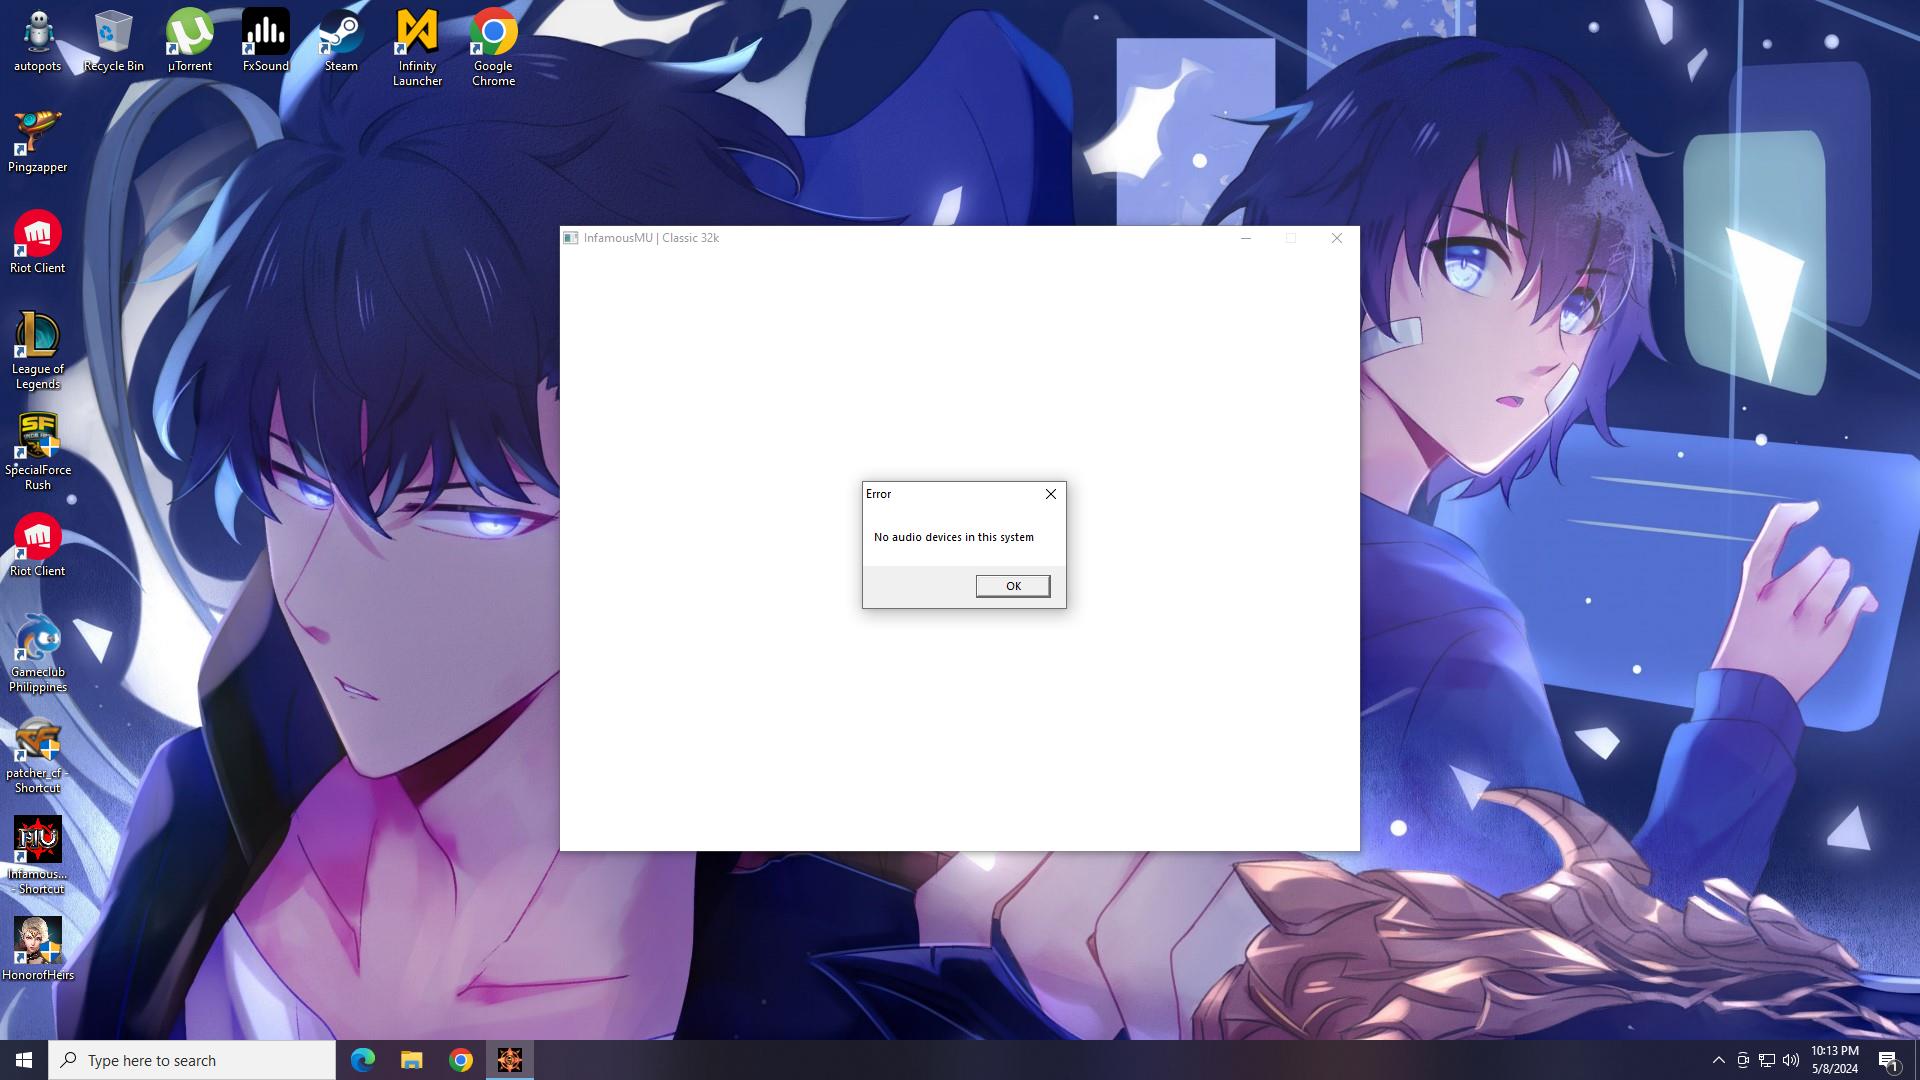The image size is (1920, 1080).
Task: Select the autopots desktop icon
Action: pos(38,42)
